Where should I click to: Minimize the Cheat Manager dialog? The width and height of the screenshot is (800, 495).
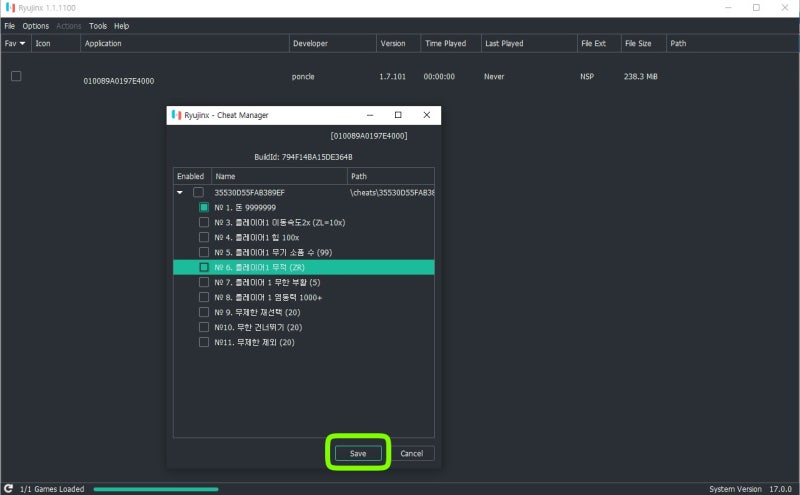(370, 115)
